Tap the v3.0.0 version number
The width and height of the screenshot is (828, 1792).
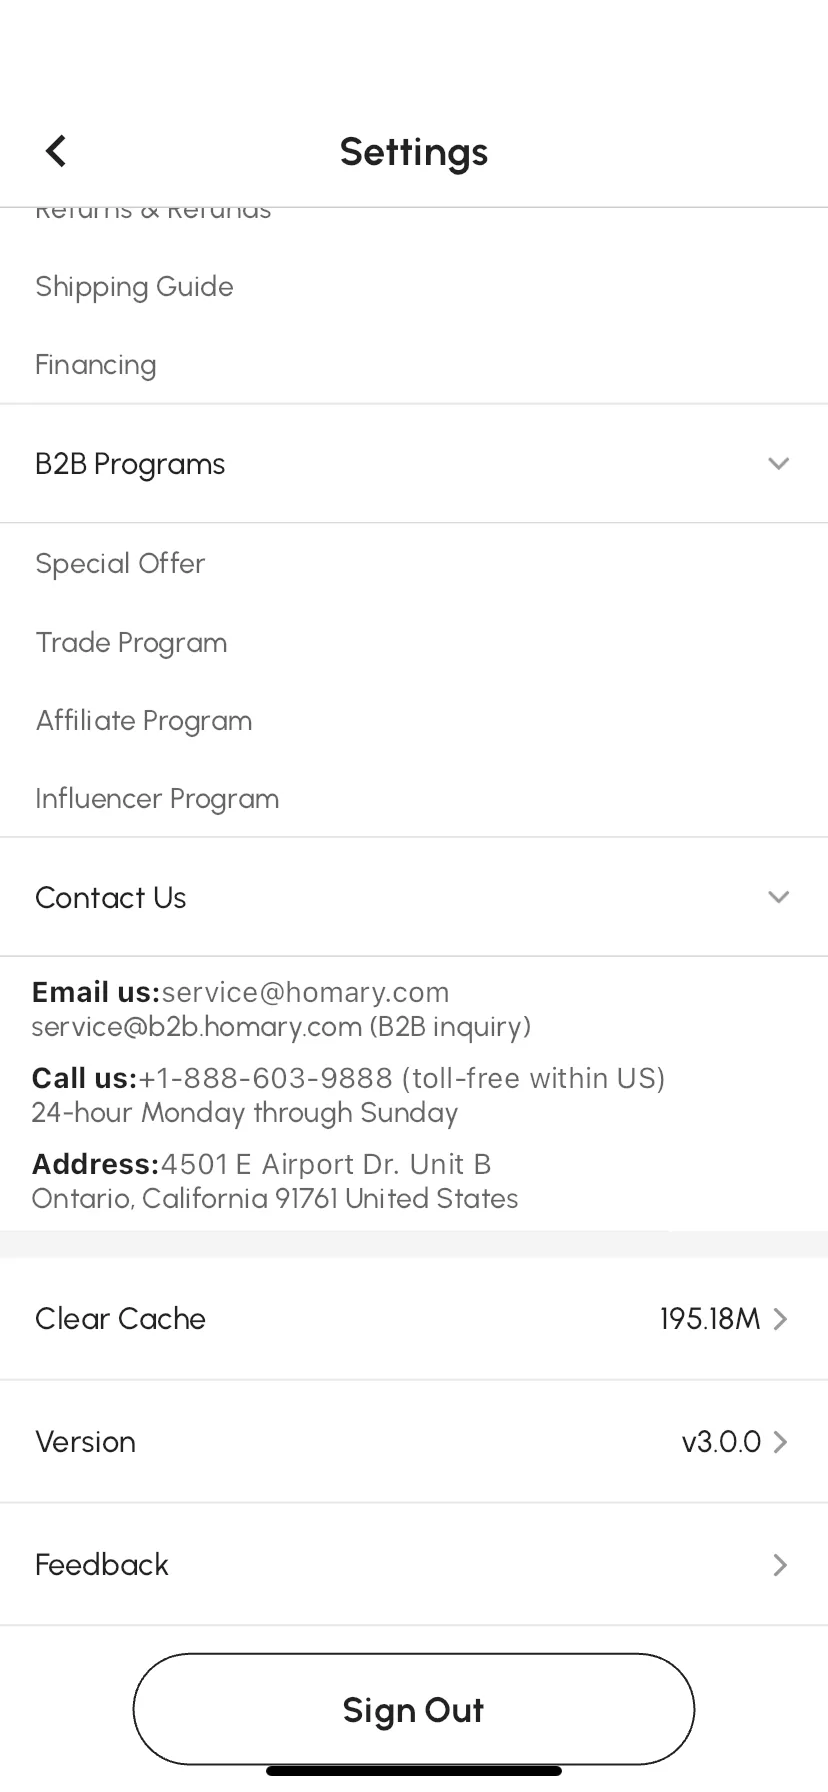point(721,1442)
